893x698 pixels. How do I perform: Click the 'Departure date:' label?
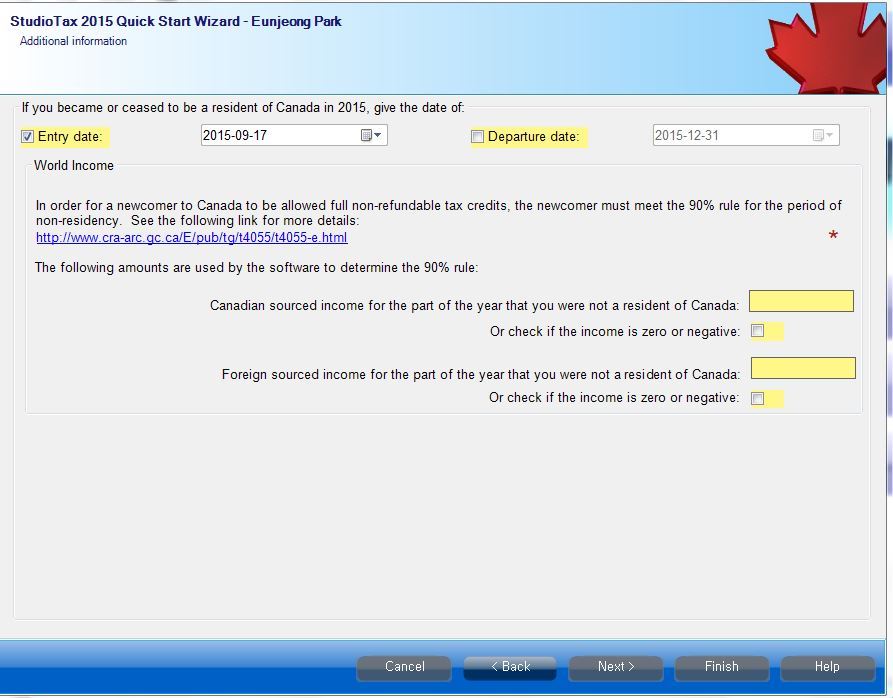534,137
